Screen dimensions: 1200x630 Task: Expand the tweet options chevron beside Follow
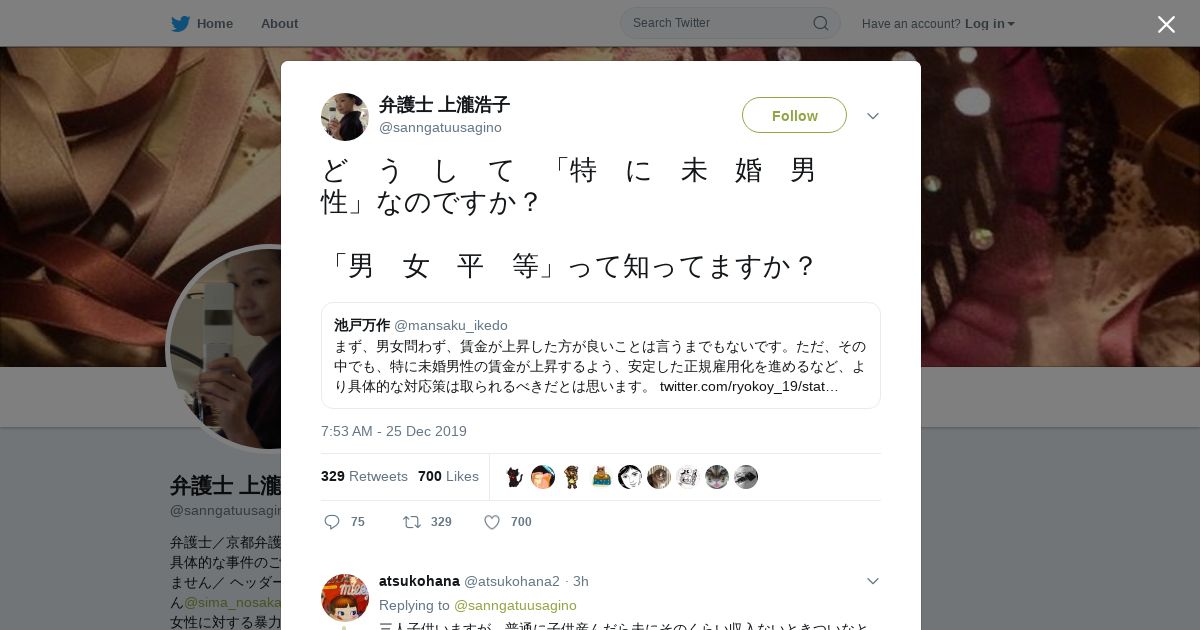(873, 116)
